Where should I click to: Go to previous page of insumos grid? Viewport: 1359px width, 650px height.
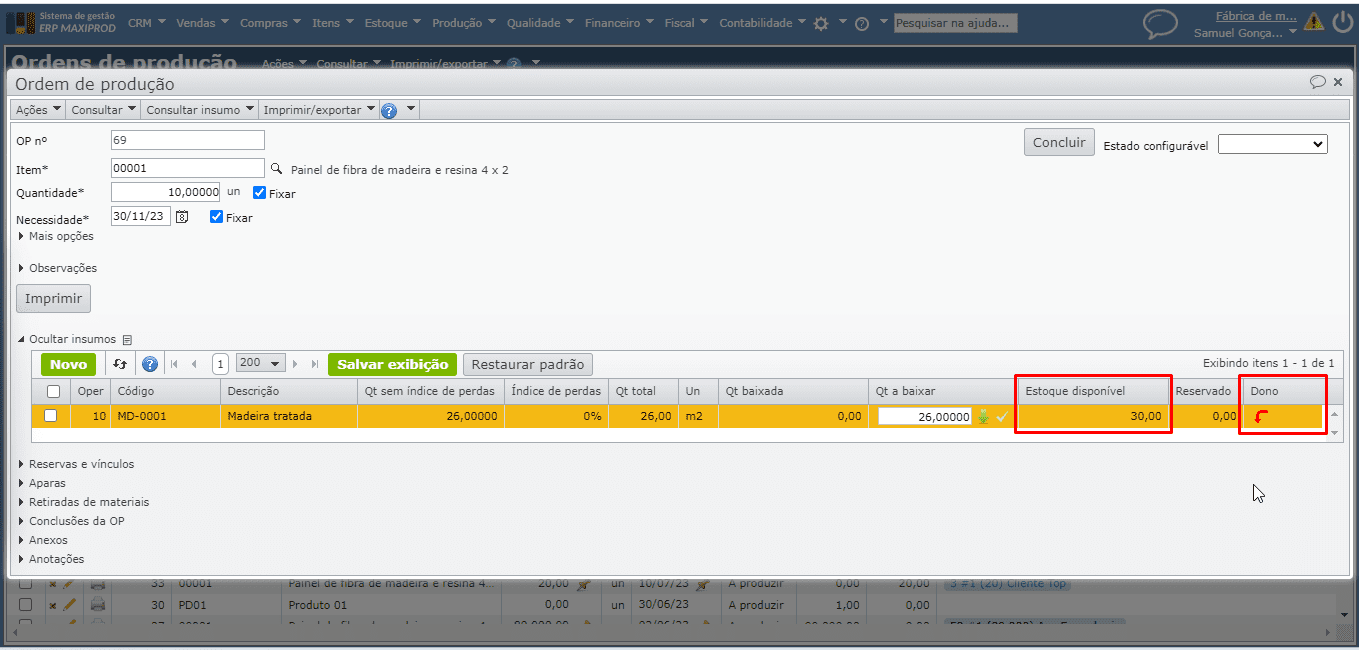[x=194, y=364]
